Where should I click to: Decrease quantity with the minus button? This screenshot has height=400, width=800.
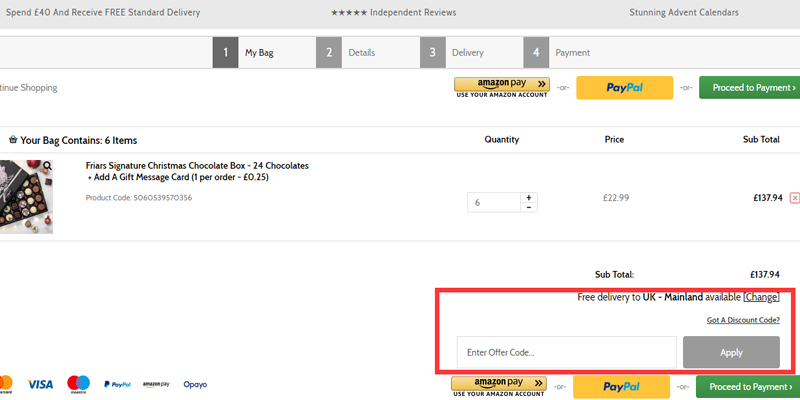point(529,207)
